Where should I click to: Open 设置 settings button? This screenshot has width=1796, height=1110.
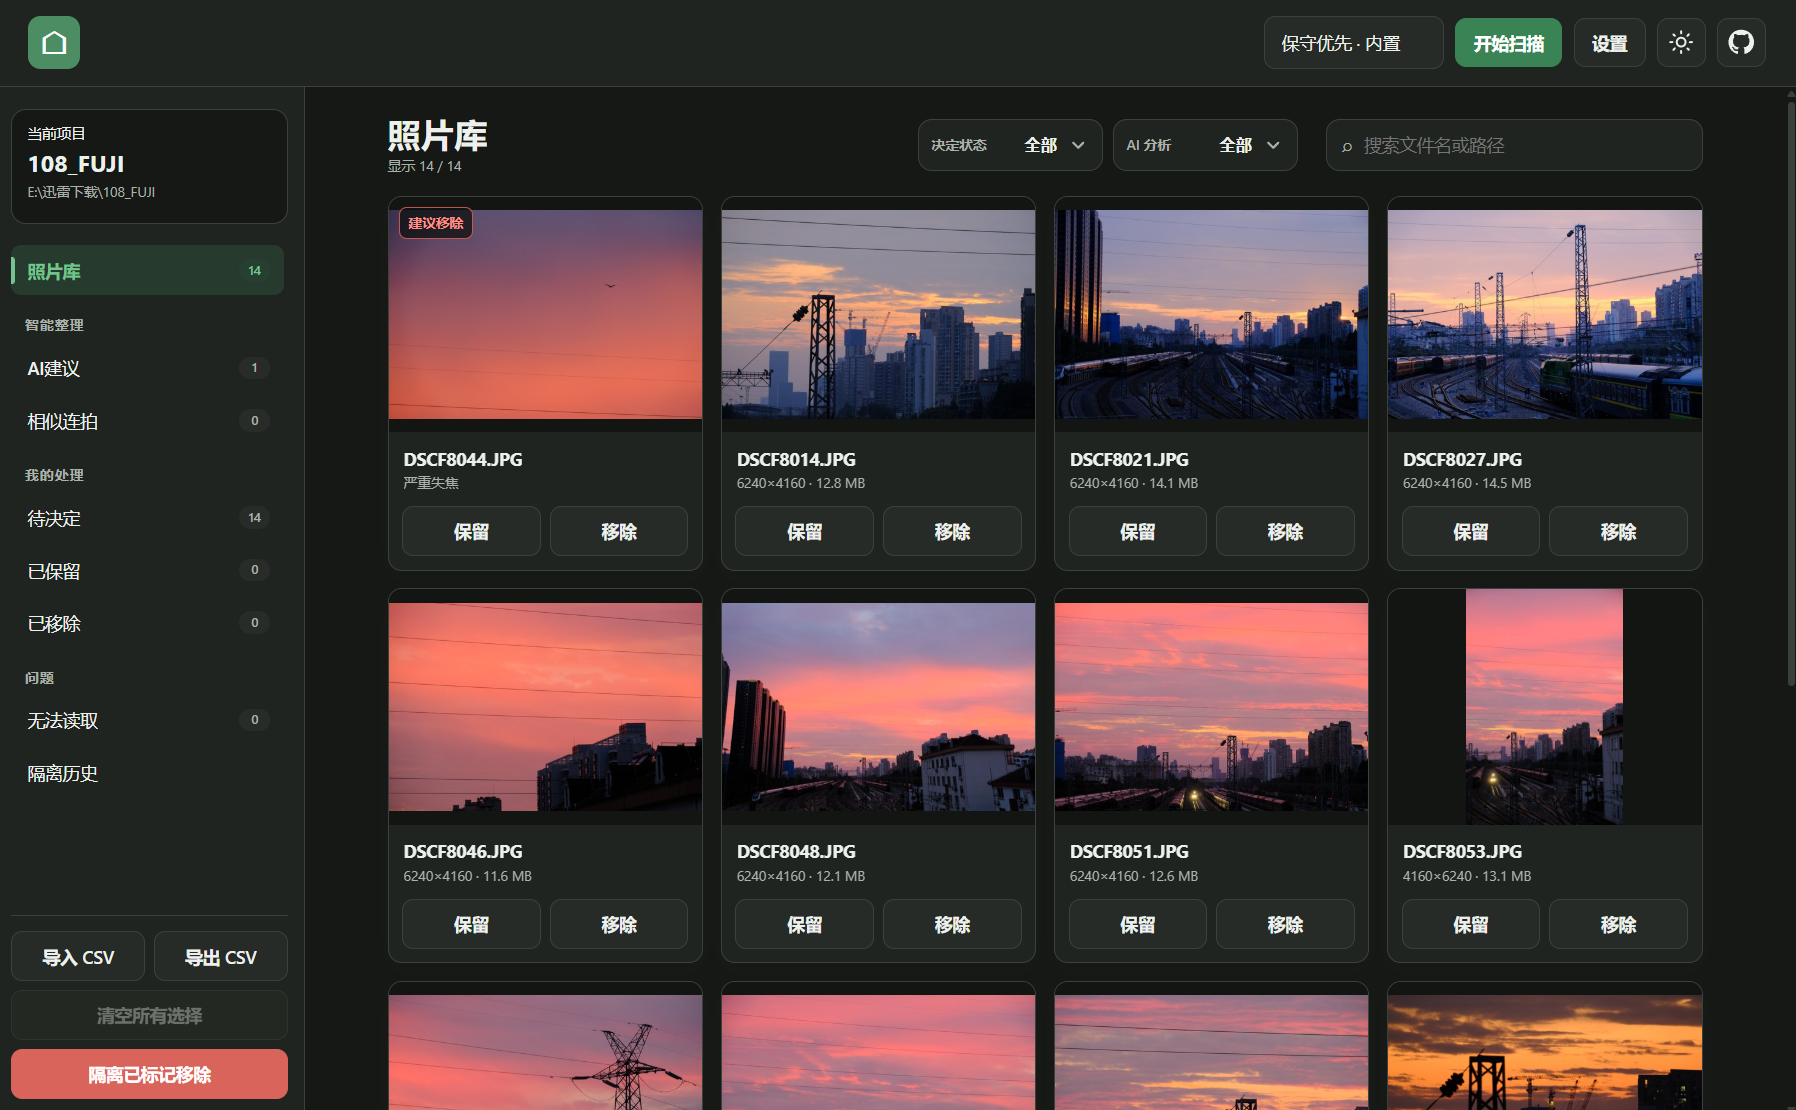pos(1609,43)
